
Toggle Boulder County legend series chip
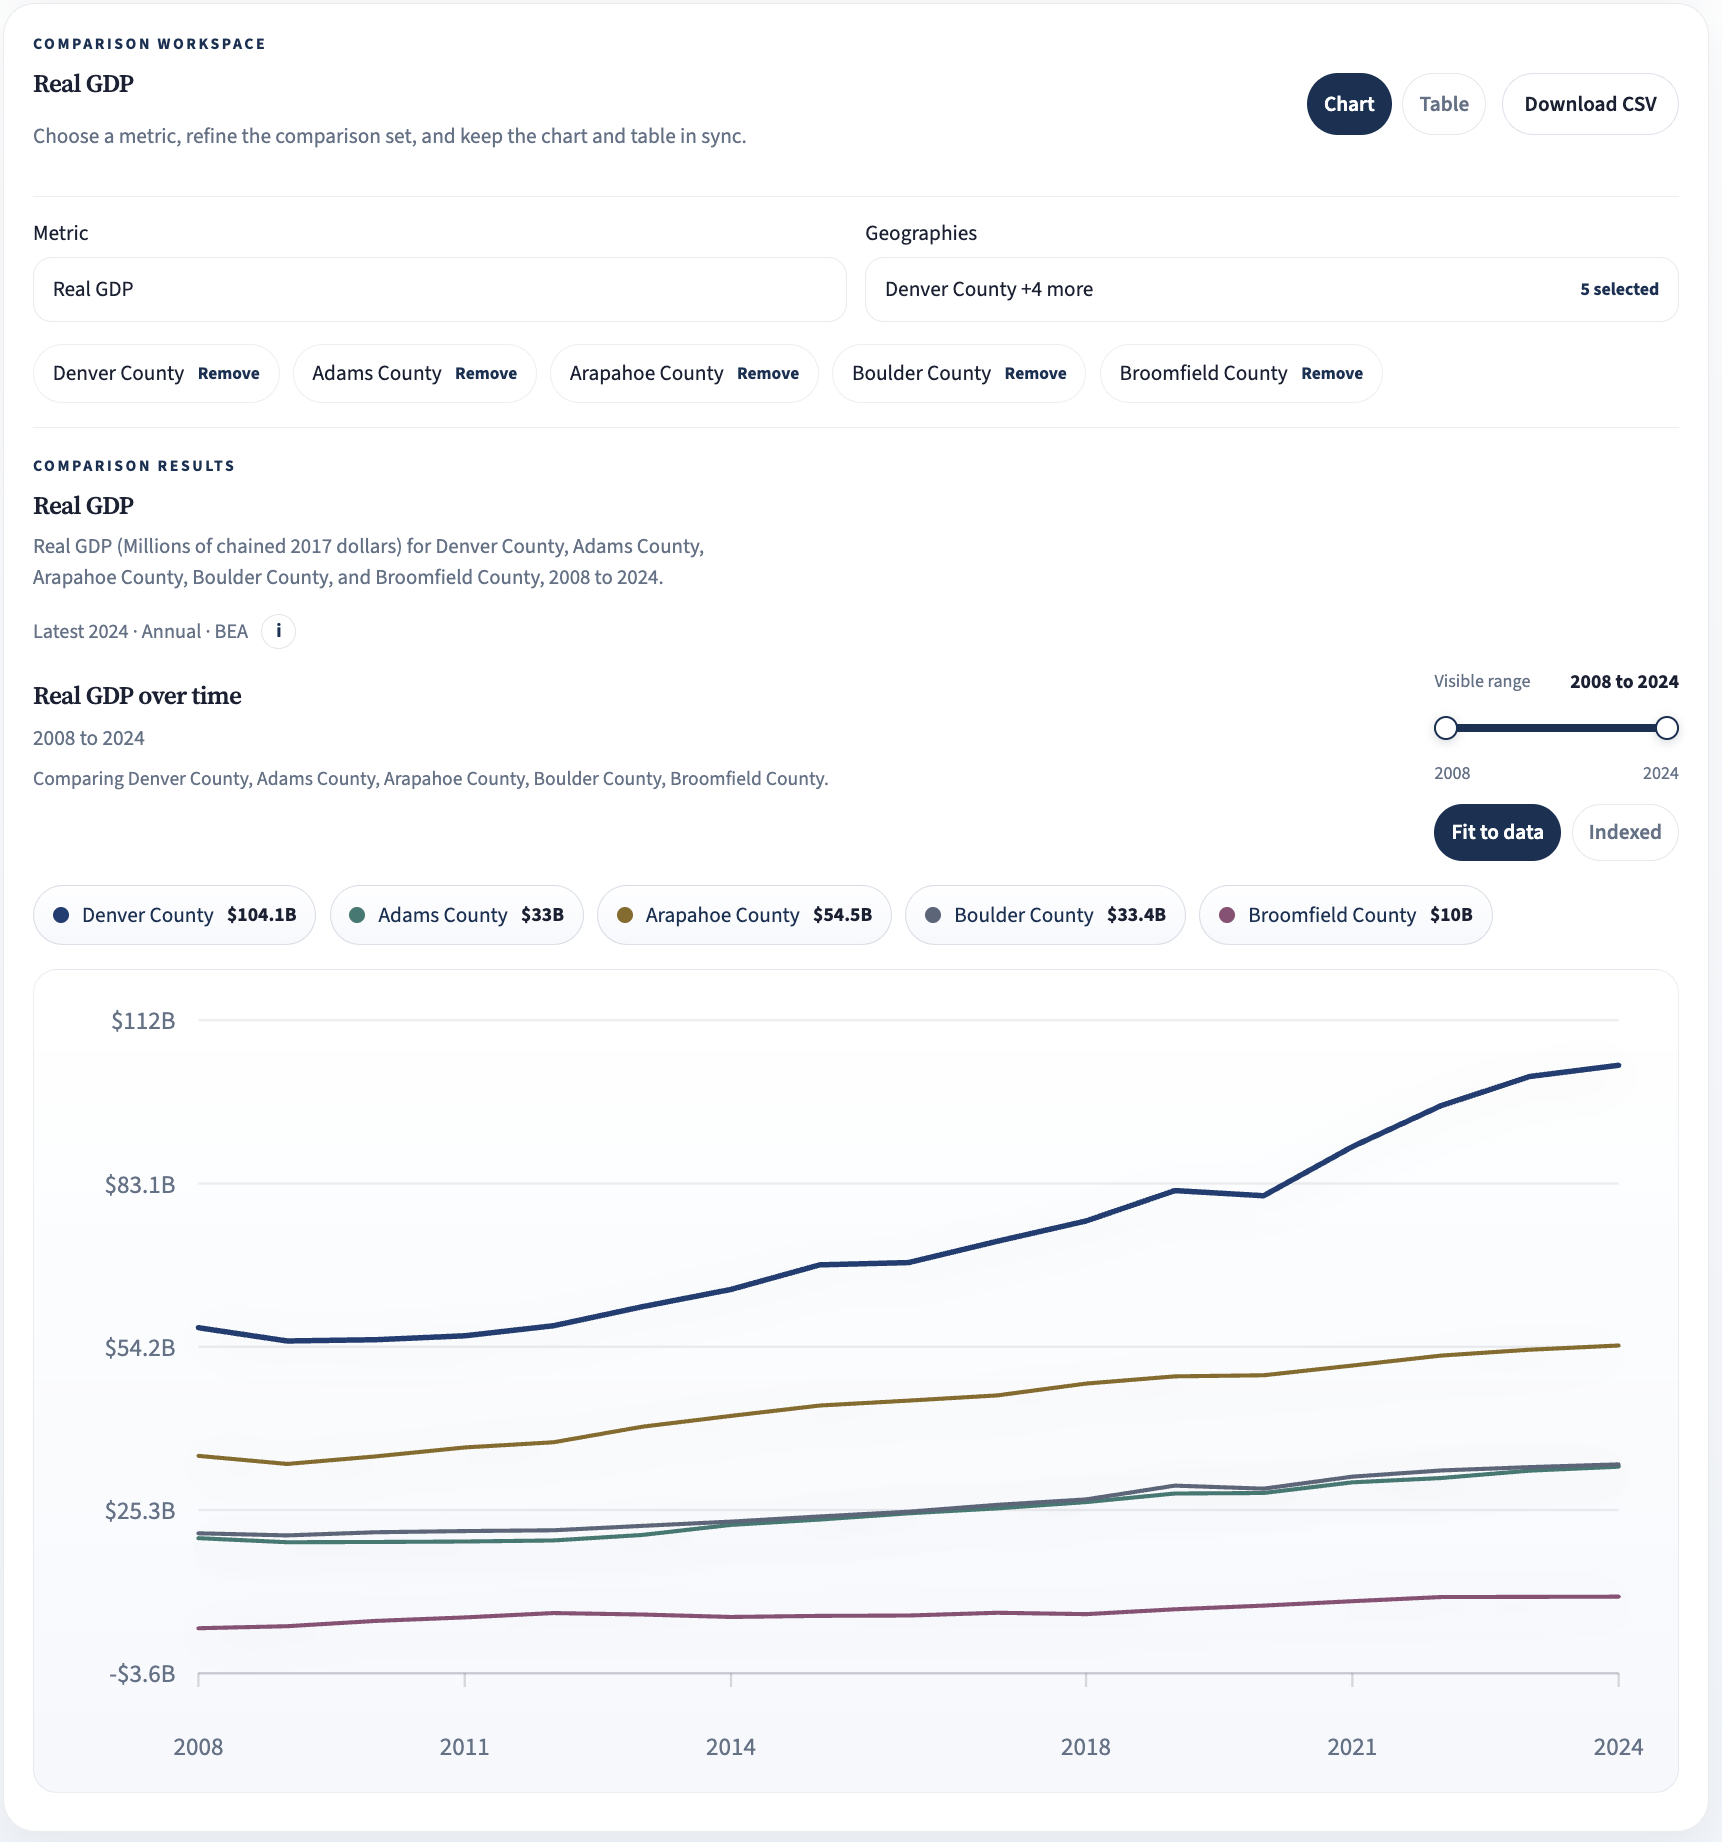tap(1045, 915)
